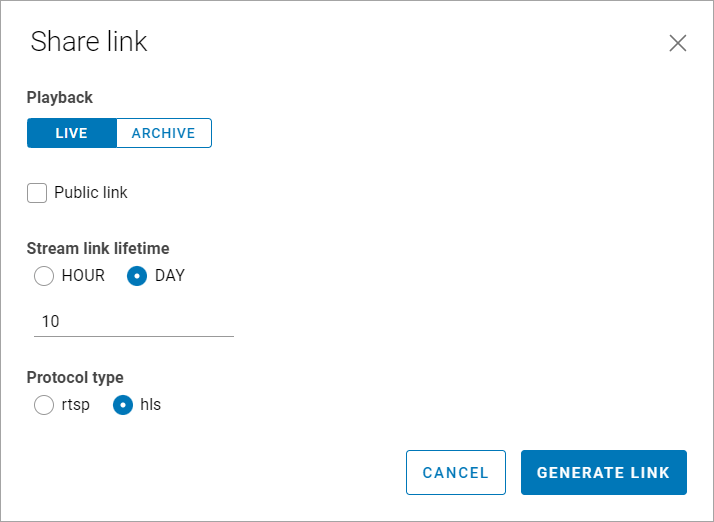Click the "HOUR" label text
Screen dimensions: 714x522
coord(83,276)
